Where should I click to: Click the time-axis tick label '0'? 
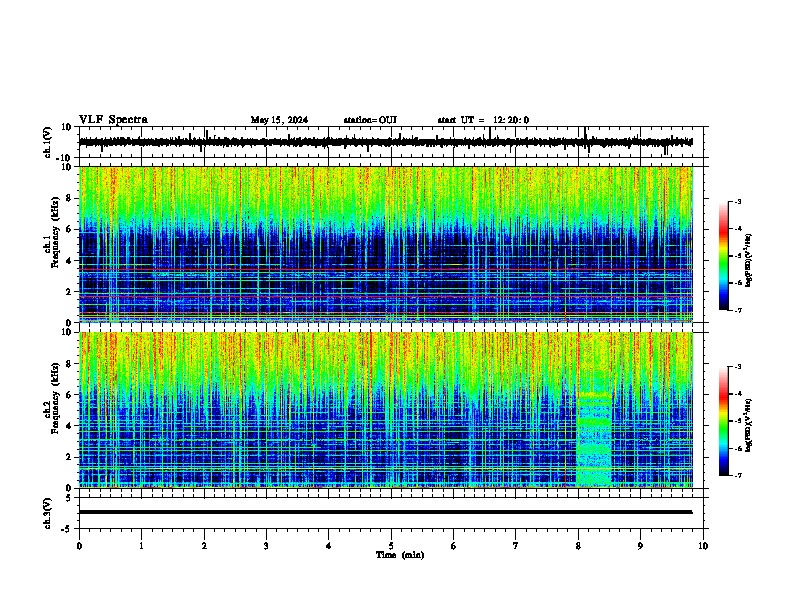click(79, 546)
